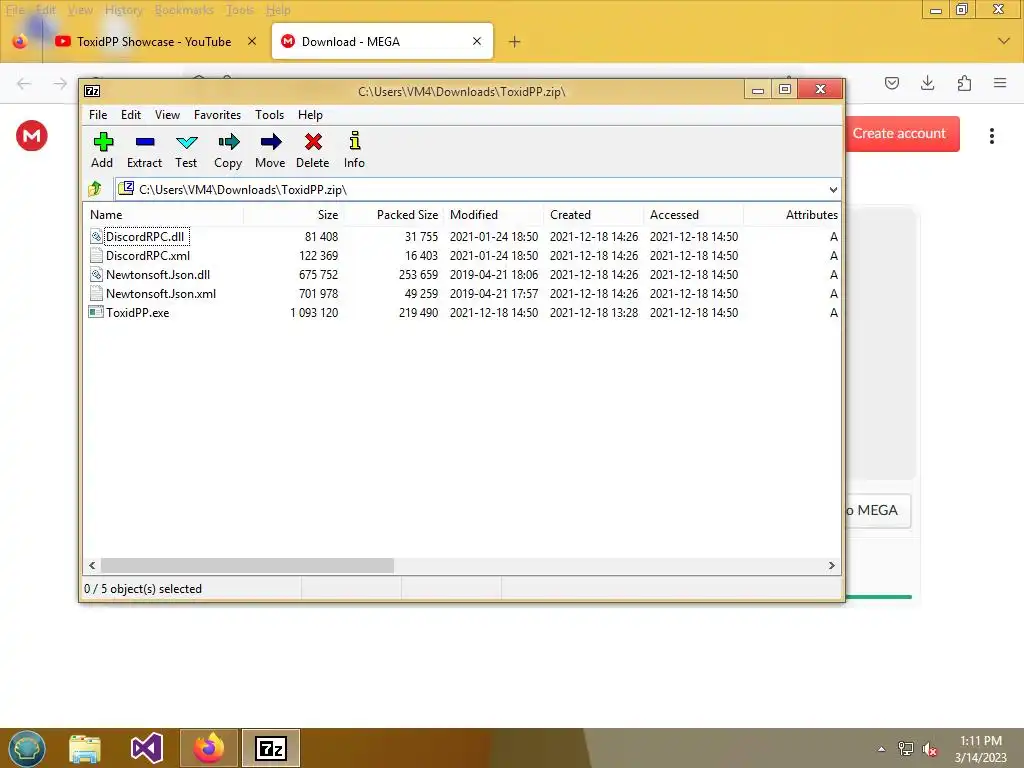Open Visual Studio from the taskbar
The image size is (1024, 768).
point(147,748)
